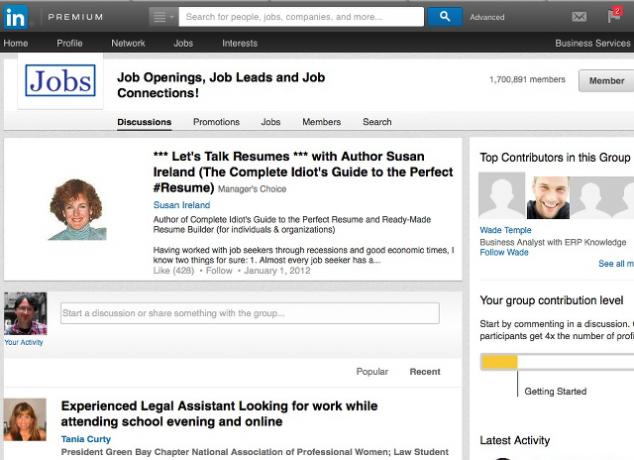Open the messages envelope icon
Image resolution: width=634 pixels, height=460 pixels.
(579, 17)
